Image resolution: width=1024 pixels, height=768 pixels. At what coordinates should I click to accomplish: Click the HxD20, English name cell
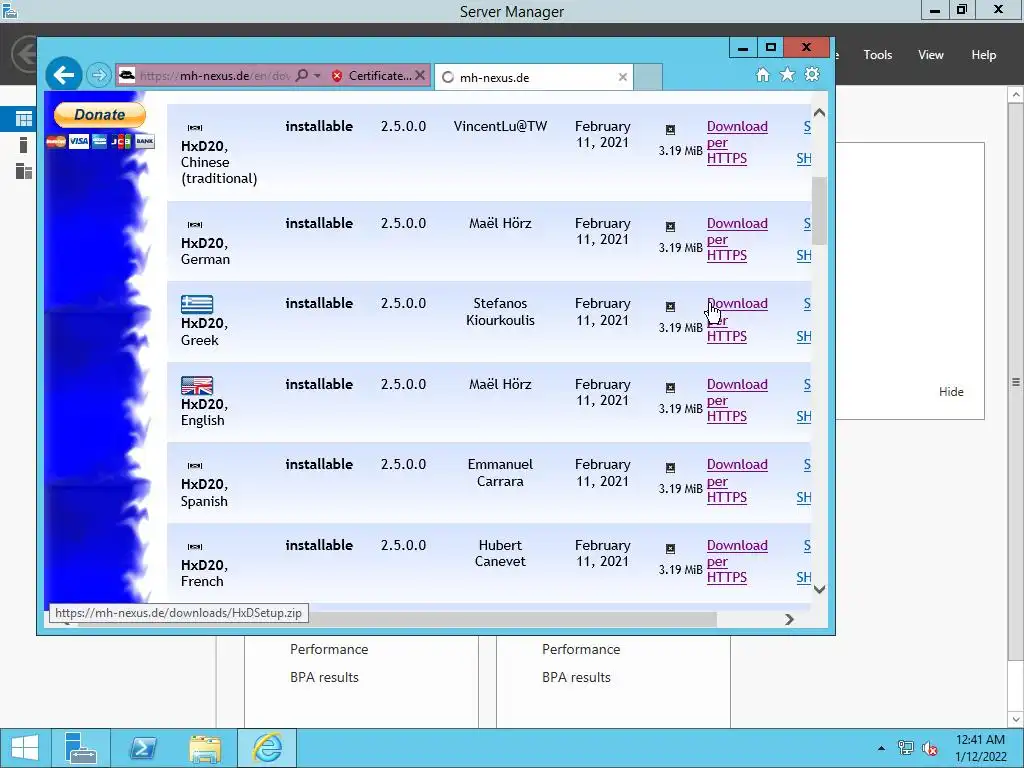coord(204,412)
